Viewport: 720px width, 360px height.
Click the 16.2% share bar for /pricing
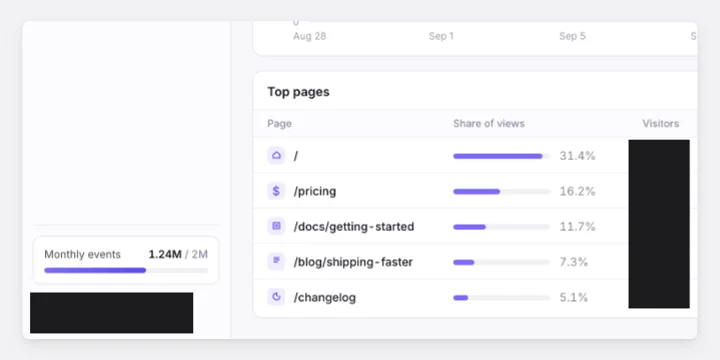[501, 191]
